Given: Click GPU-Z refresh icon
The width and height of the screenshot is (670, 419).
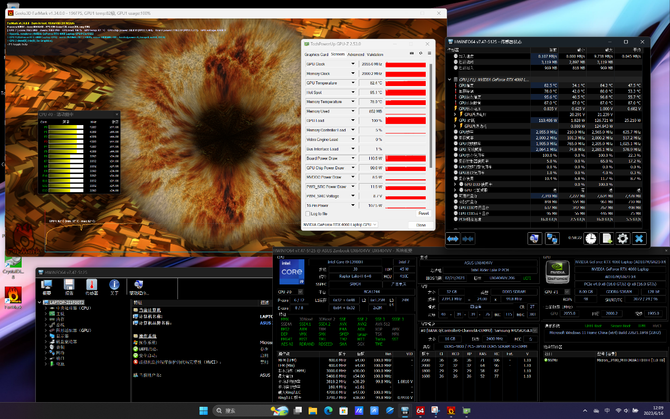Looking at the screenshot, I should pos(420,53).
